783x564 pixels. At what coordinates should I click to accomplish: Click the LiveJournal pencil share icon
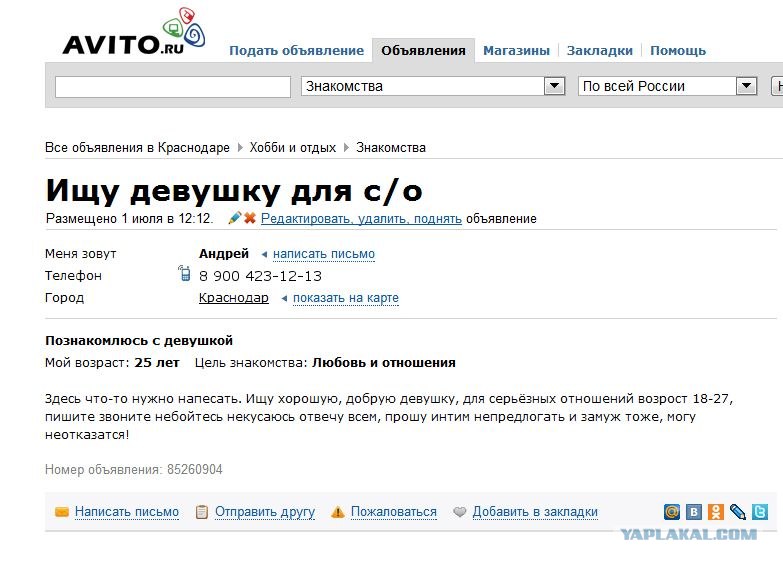(x=738, y=512)
